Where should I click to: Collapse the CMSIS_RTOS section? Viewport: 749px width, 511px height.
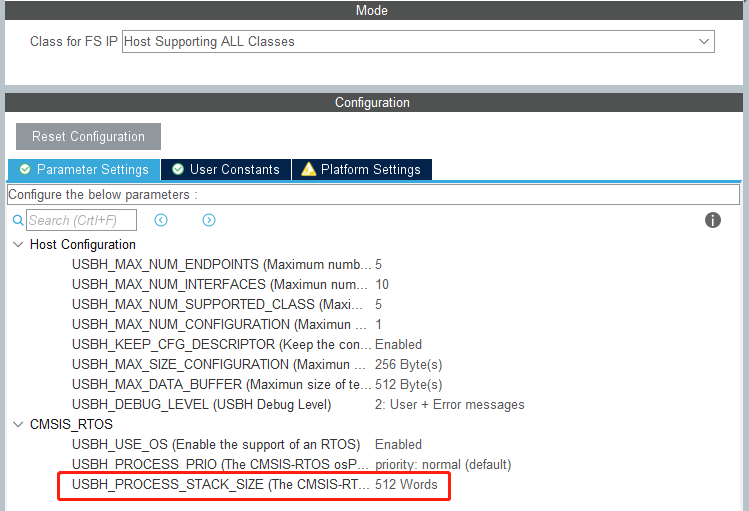[x=18, y=424]
